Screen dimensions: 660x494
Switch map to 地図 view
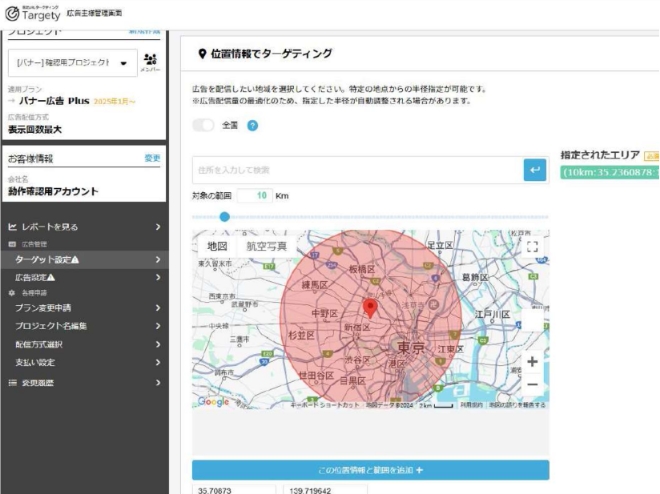coord(217,246)
